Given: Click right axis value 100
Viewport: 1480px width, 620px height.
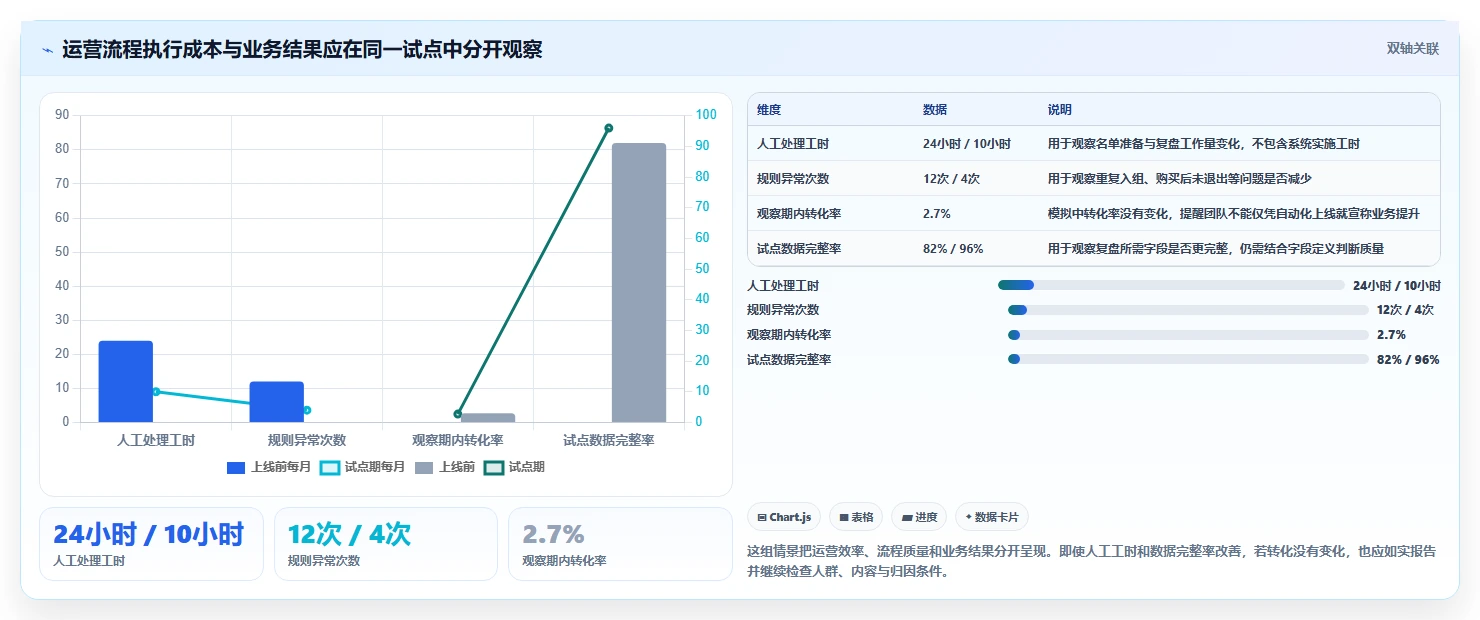Looking at the screenshot, I should coord(707,115).
